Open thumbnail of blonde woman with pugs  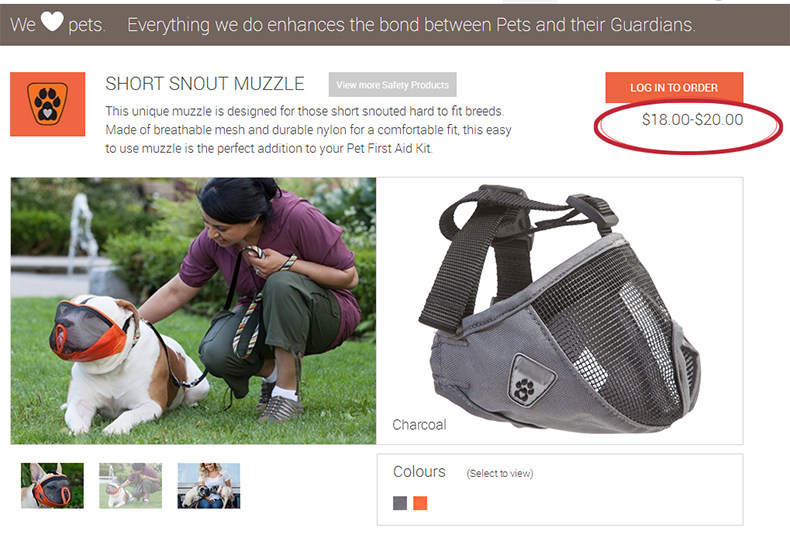click(x=209, y=486)
